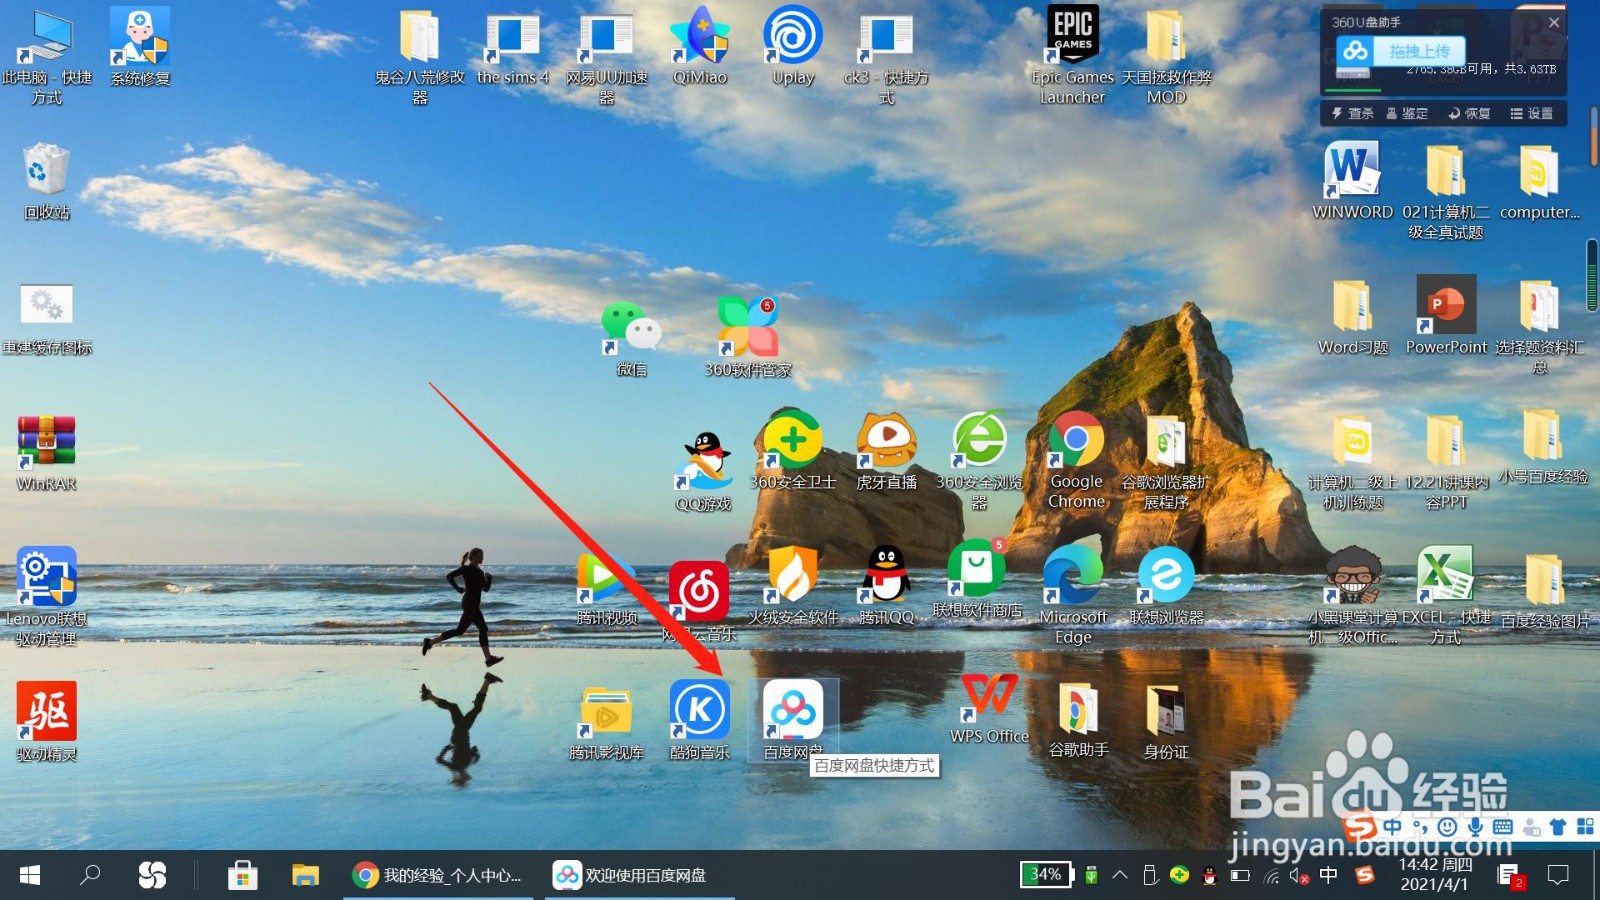Screen dimensions: 1600x900
Task: Launch 腾讯视频 desktop shortcut
Action: coord(606,590)
